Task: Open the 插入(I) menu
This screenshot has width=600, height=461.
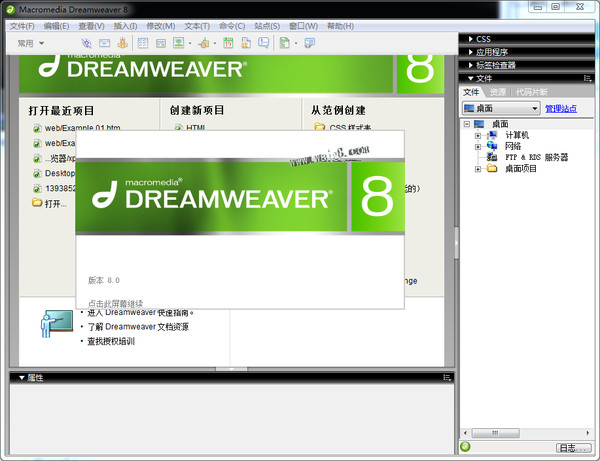Action: tap(125, 26)
